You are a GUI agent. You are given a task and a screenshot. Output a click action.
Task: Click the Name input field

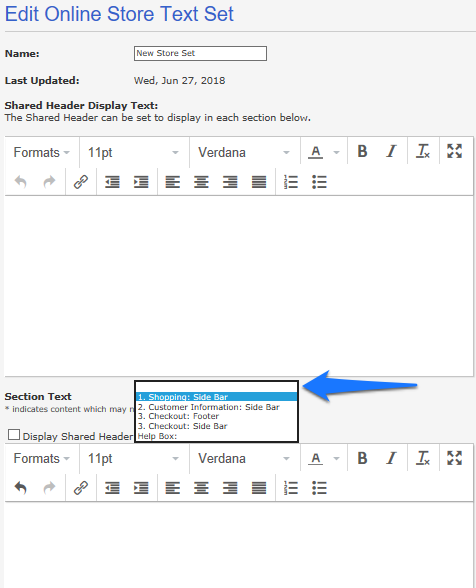coord(200,53)
